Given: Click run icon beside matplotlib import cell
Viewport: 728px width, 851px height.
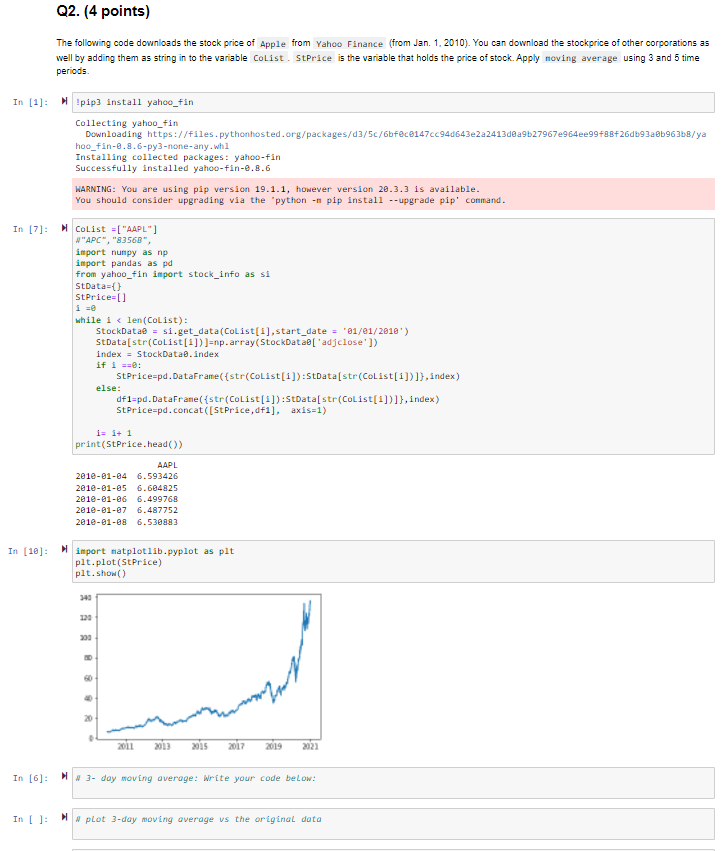Looking at the screenshot, I should [x=65, y=549].
